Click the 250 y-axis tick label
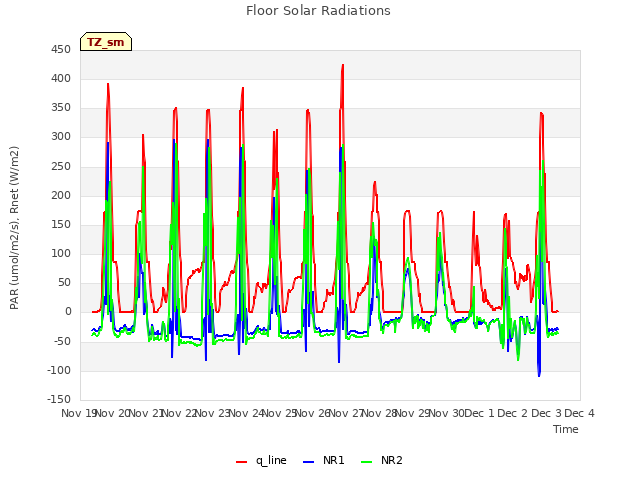The image size is (640, 480). coord(61,167)
